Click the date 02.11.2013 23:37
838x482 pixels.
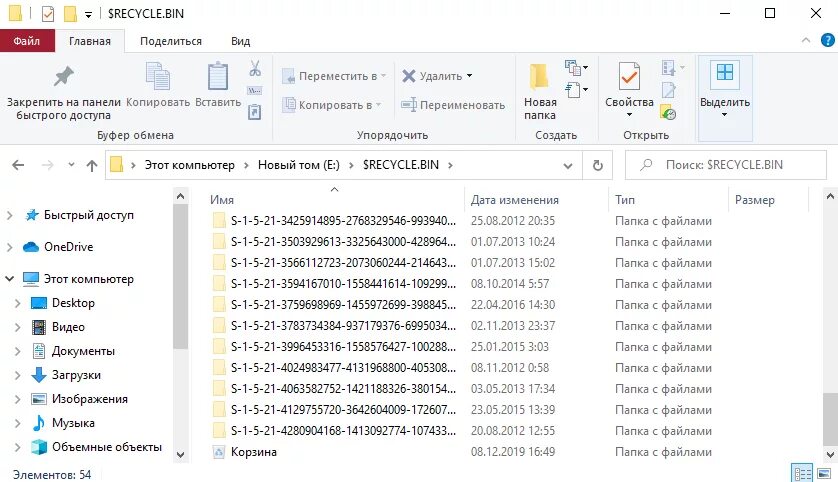(x=513, y=325)
